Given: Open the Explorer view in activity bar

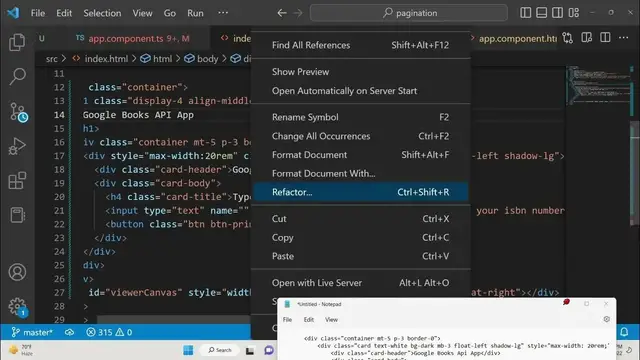Looking at the screenshot, I should click(x=17, y=42).
